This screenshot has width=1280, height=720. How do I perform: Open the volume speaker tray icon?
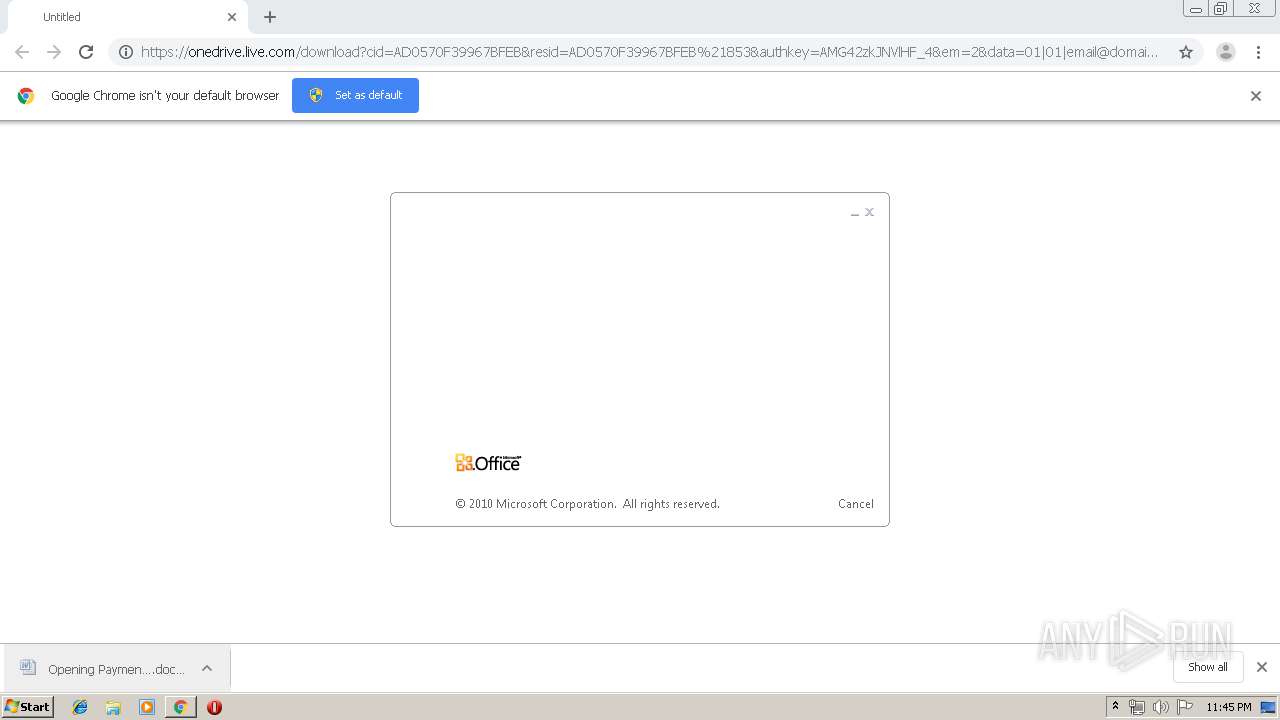(x=1161, y=707)
